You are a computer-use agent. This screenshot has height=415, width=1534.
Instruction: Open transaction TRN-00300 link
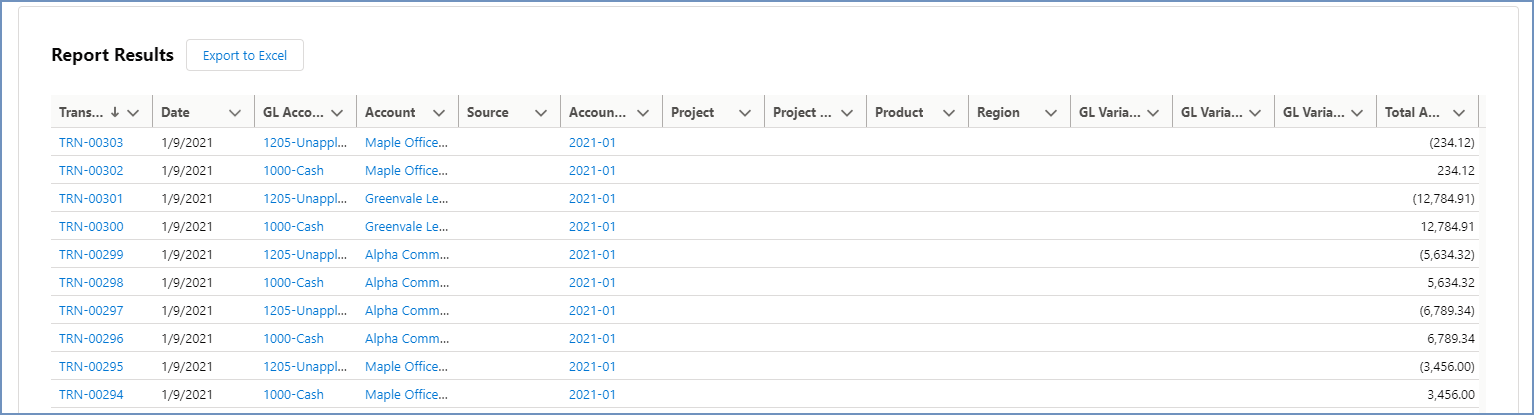(x=91, y=227)
